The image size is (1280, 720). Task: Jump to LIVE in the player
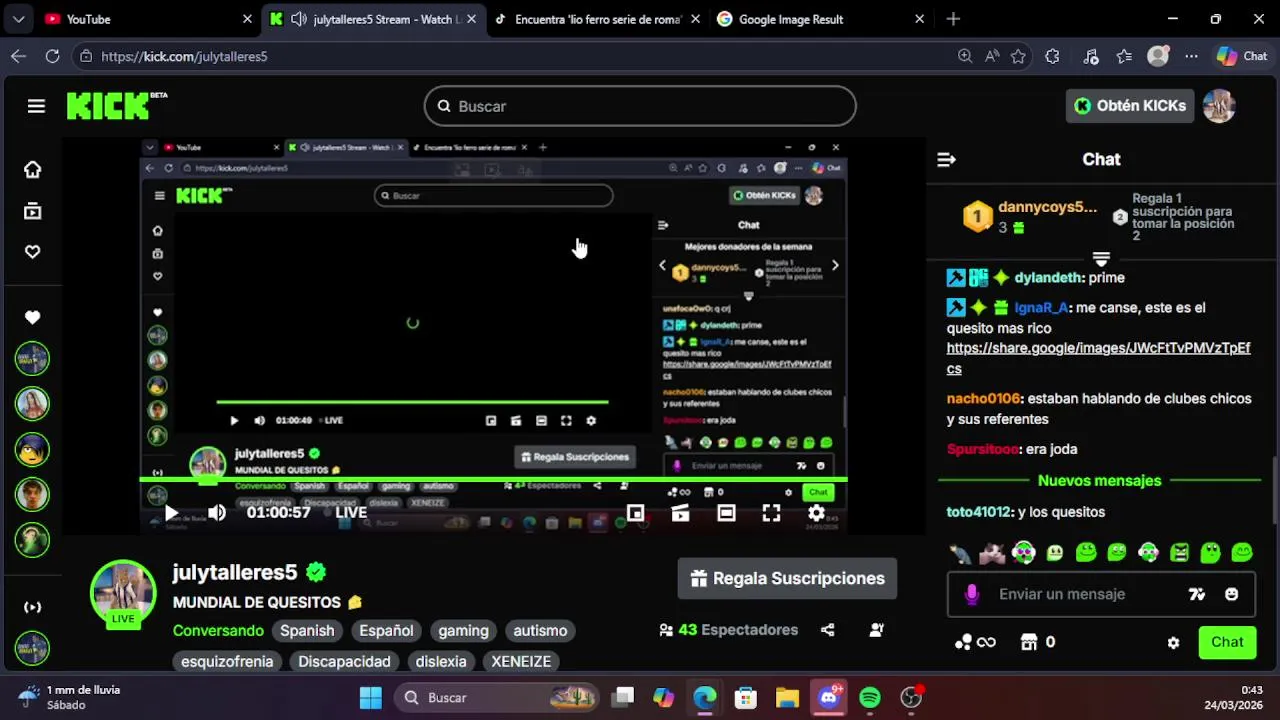351,513
